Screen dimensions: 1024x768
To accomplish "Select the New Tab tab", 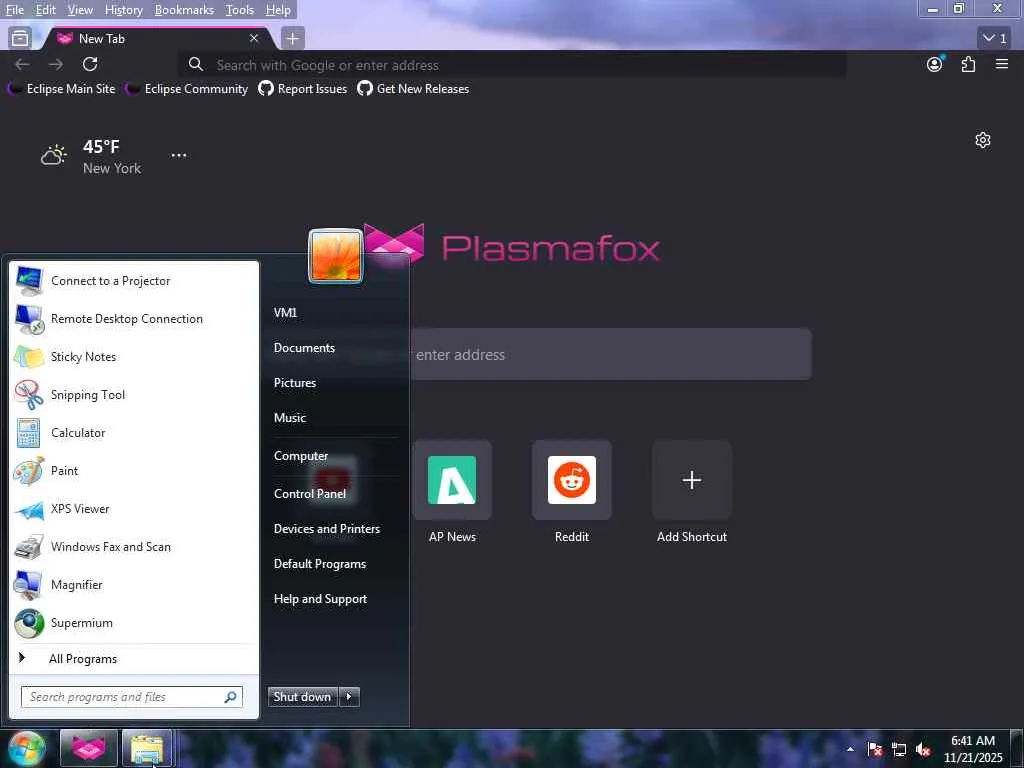I will [x=157, y=39].
